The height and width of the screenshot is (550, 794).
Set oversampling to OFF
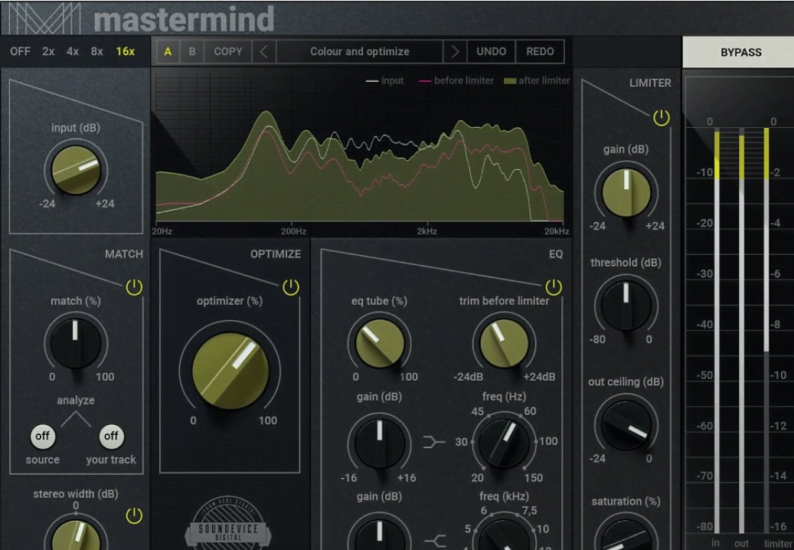tap(20, 52)
